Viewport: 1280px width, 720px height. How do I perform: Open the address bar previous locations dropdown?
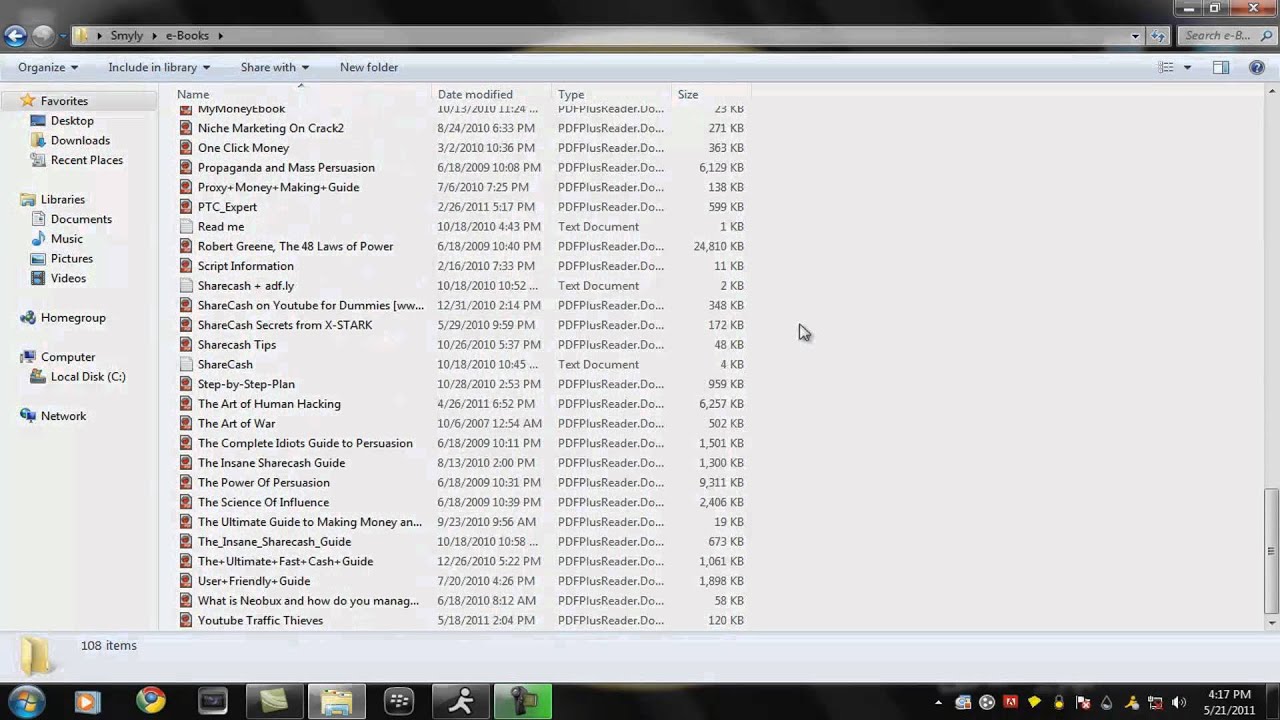1135,36
